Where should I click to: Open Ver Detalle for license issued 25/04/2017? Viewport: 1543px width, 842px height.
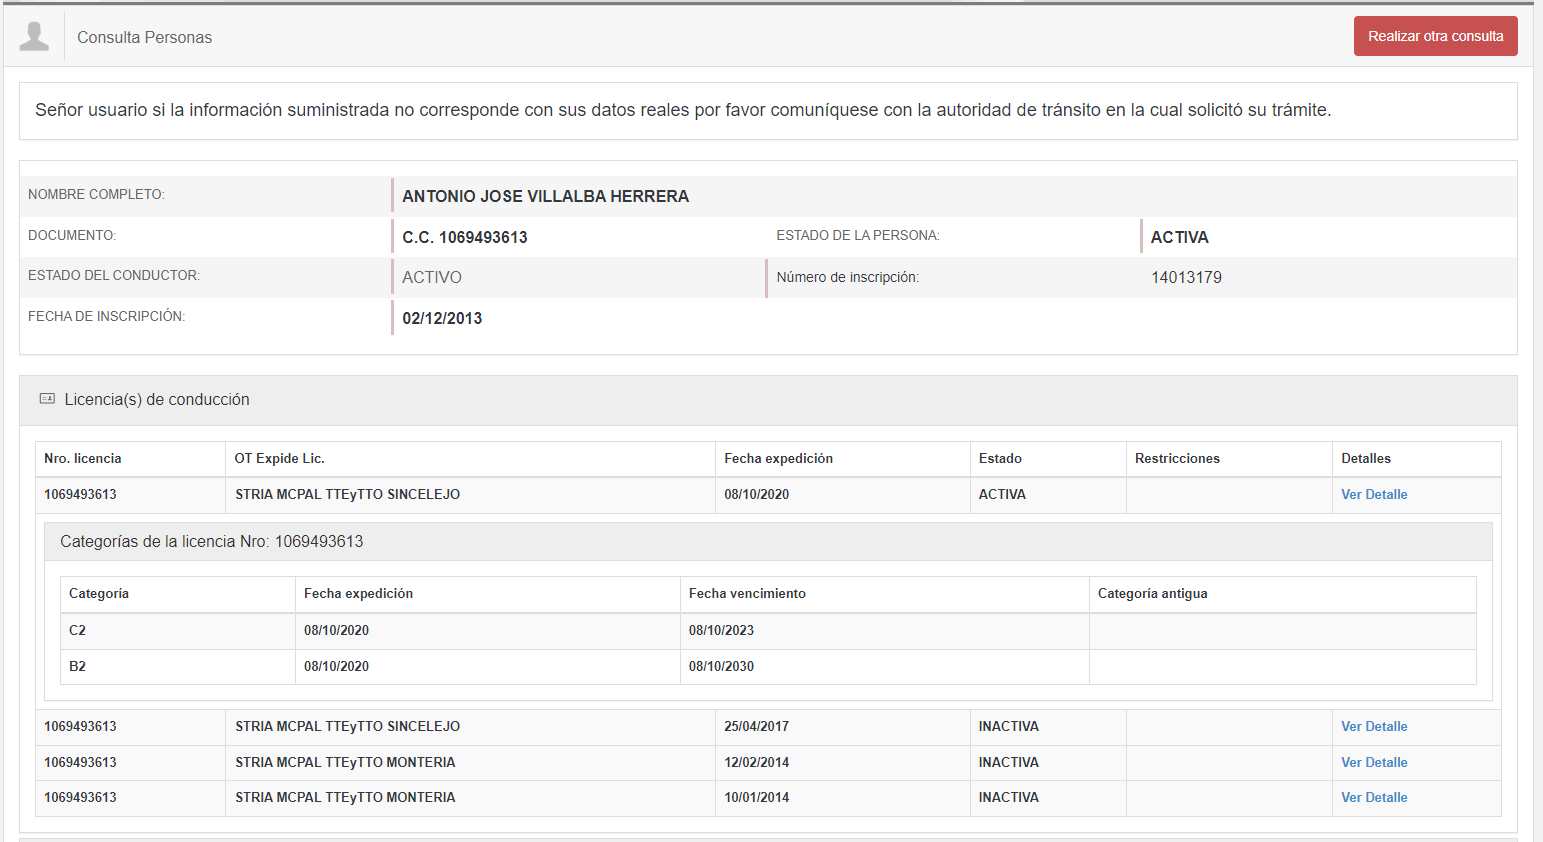pyautogui.click(x=1373, y=727)
